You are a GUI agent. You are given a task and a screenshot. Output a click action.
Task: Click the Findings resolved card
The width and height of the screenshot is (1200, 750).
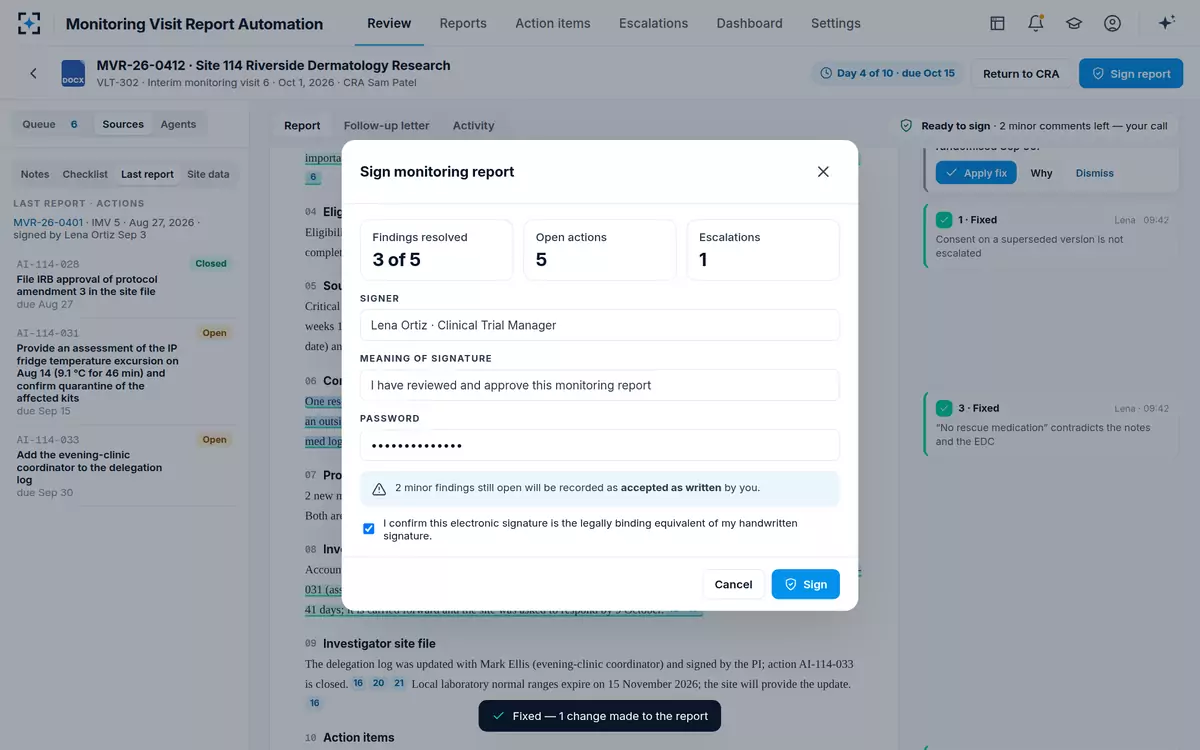coord(436,249)
